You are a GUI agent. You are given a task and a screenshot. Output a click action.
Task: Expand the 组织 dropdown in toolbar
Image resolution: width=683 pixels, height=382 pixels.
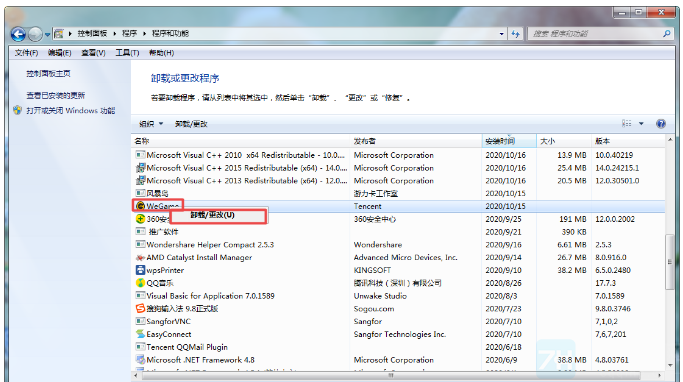tap(151, 124)
